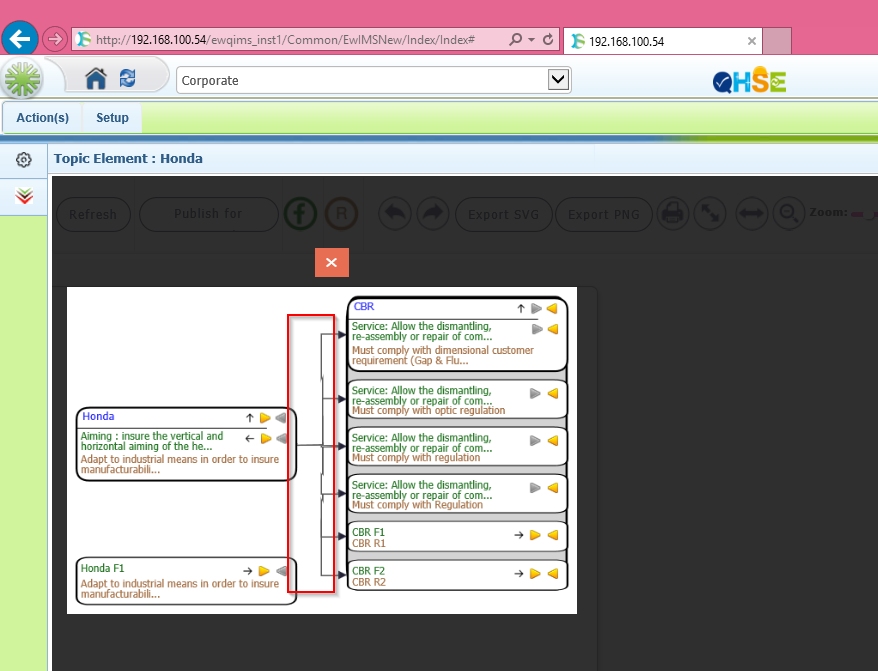Open a new browser tab

(x=777, y=41)
